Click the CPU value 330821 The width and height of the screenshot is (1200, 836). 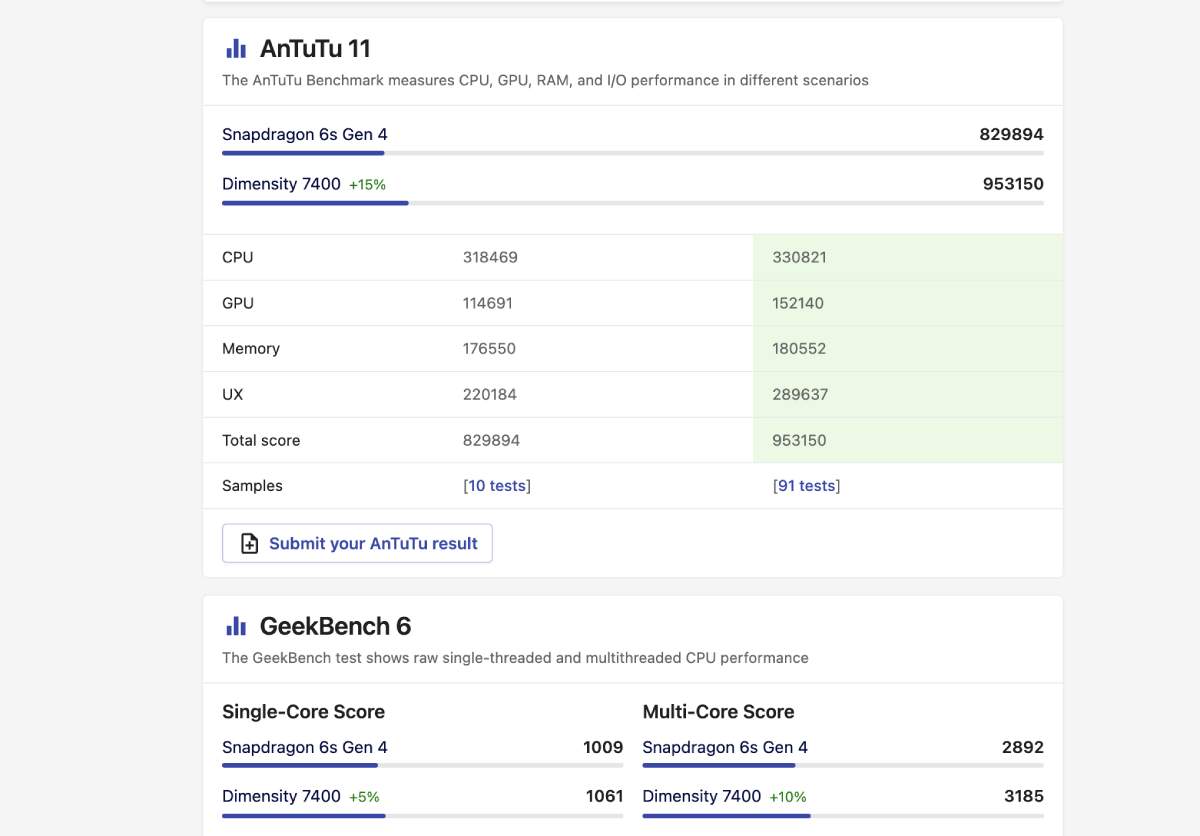[x=800, y=257]
